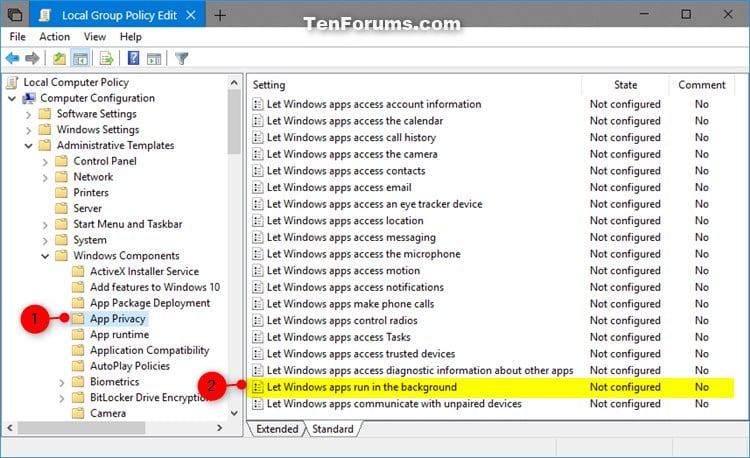Open the Action menu
Screen dimensions: 750x458
click(x=55, y=37)
